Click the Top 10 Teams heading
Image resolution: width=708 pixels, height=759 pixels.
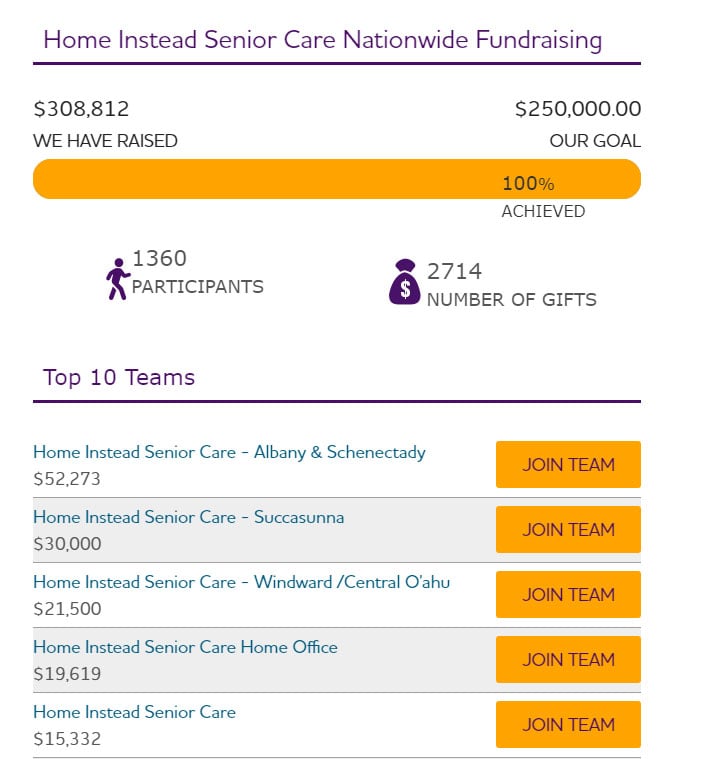(x=119, y=378)
